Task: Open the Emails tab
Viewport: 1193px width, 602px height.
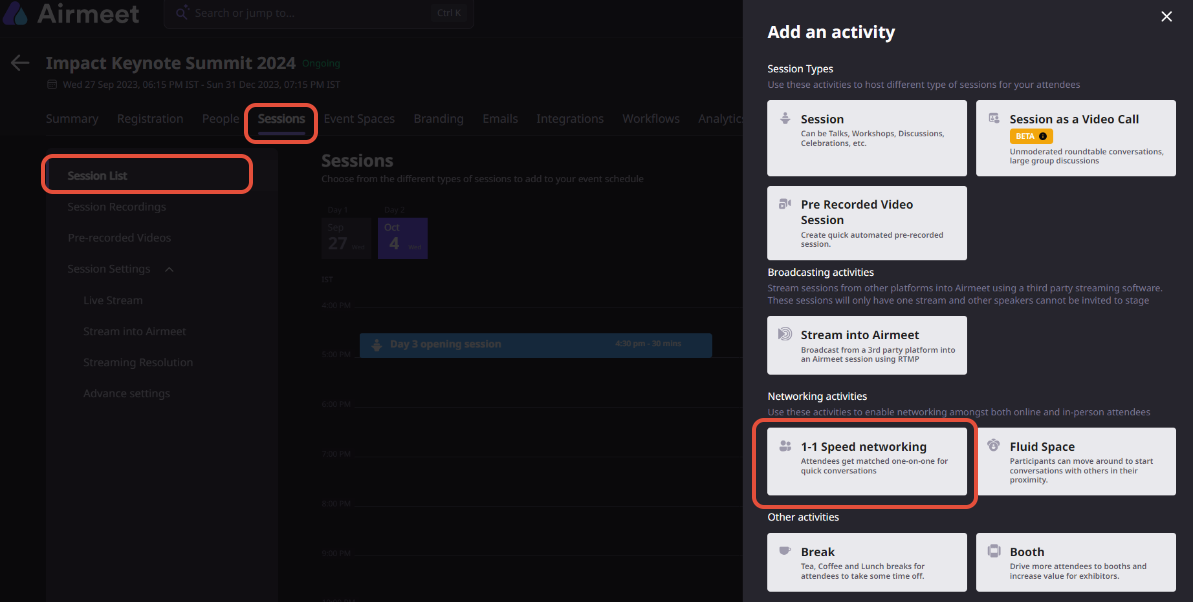Action: (500, 119)
